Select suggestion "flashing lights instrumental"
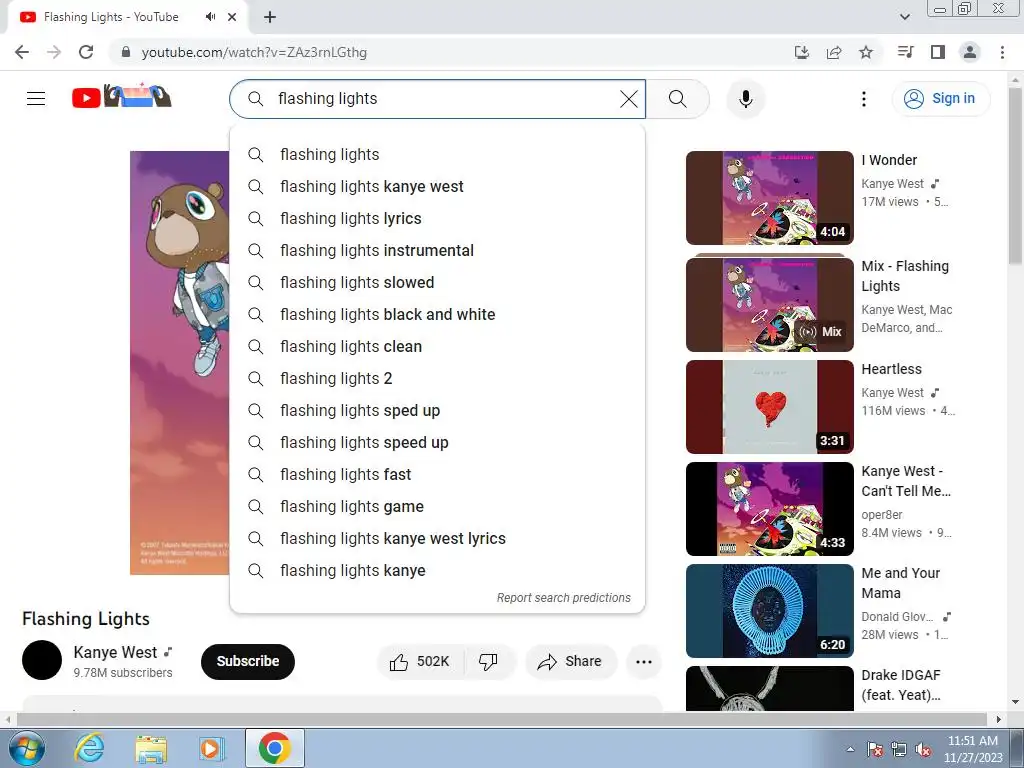Viewport: 1024px width, 768px height. (x=438, y=251)
